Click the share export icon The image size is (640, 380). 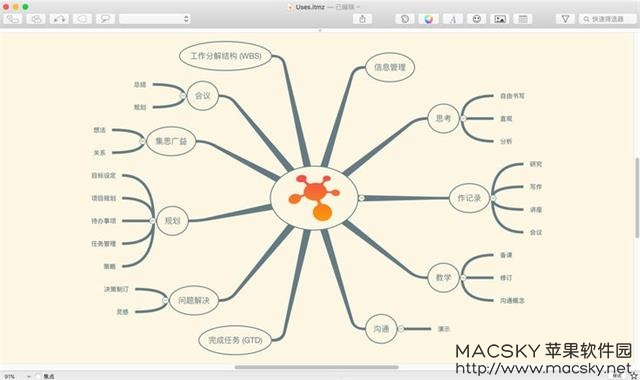tap(362, 19)
